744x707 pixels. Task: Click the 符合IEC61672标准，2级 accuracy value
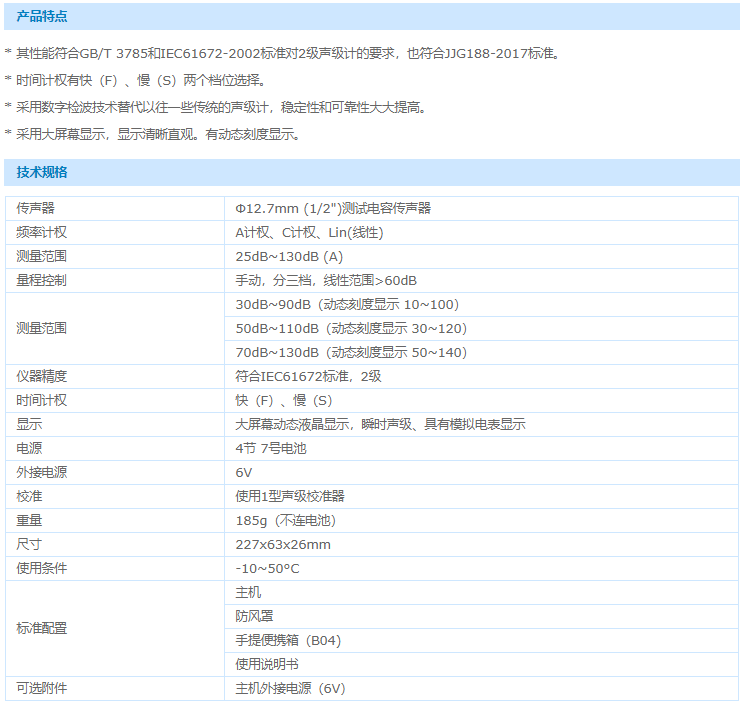(x=308, y=376)
